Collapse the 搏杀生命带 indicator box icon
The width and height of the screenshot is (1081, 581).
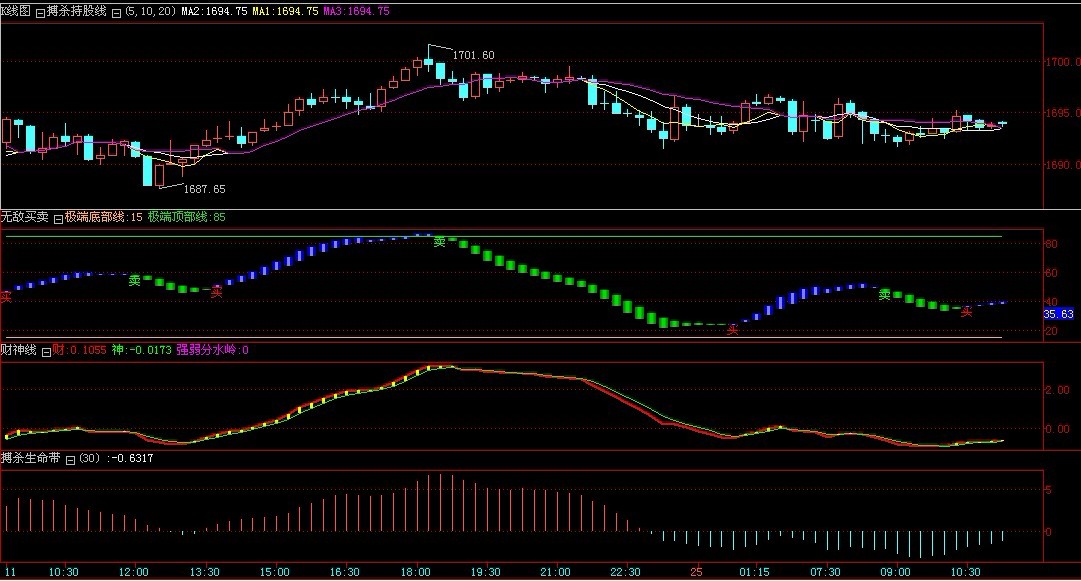(x=70, y=460)
